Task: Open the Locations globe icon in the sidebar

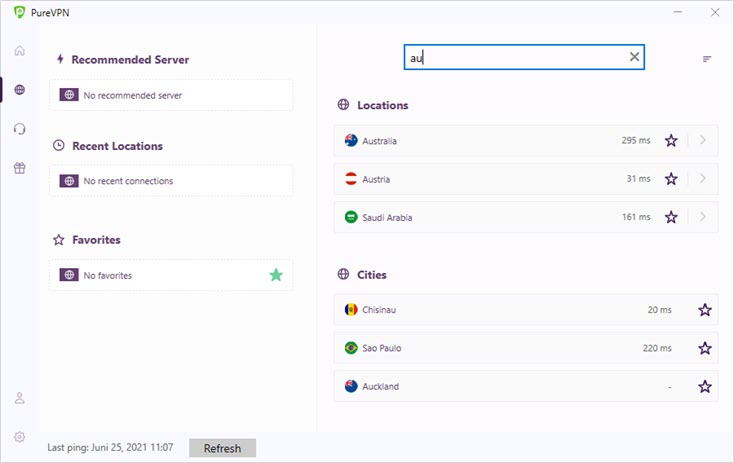Action: (19, 89)
